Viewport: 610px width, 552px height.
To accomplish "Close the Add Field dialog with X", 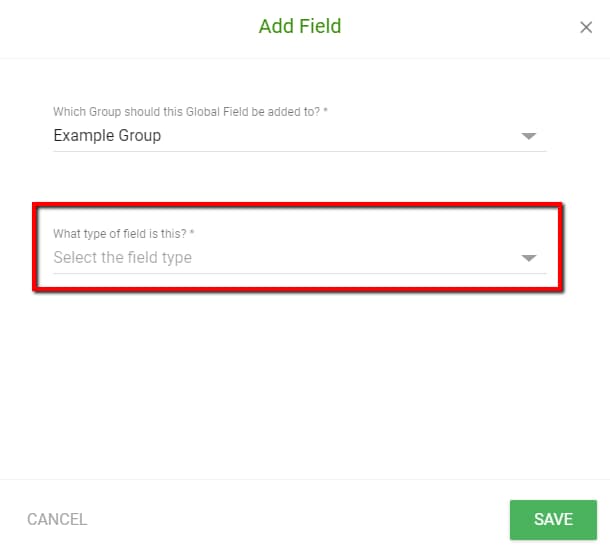I will coord(586,27).
